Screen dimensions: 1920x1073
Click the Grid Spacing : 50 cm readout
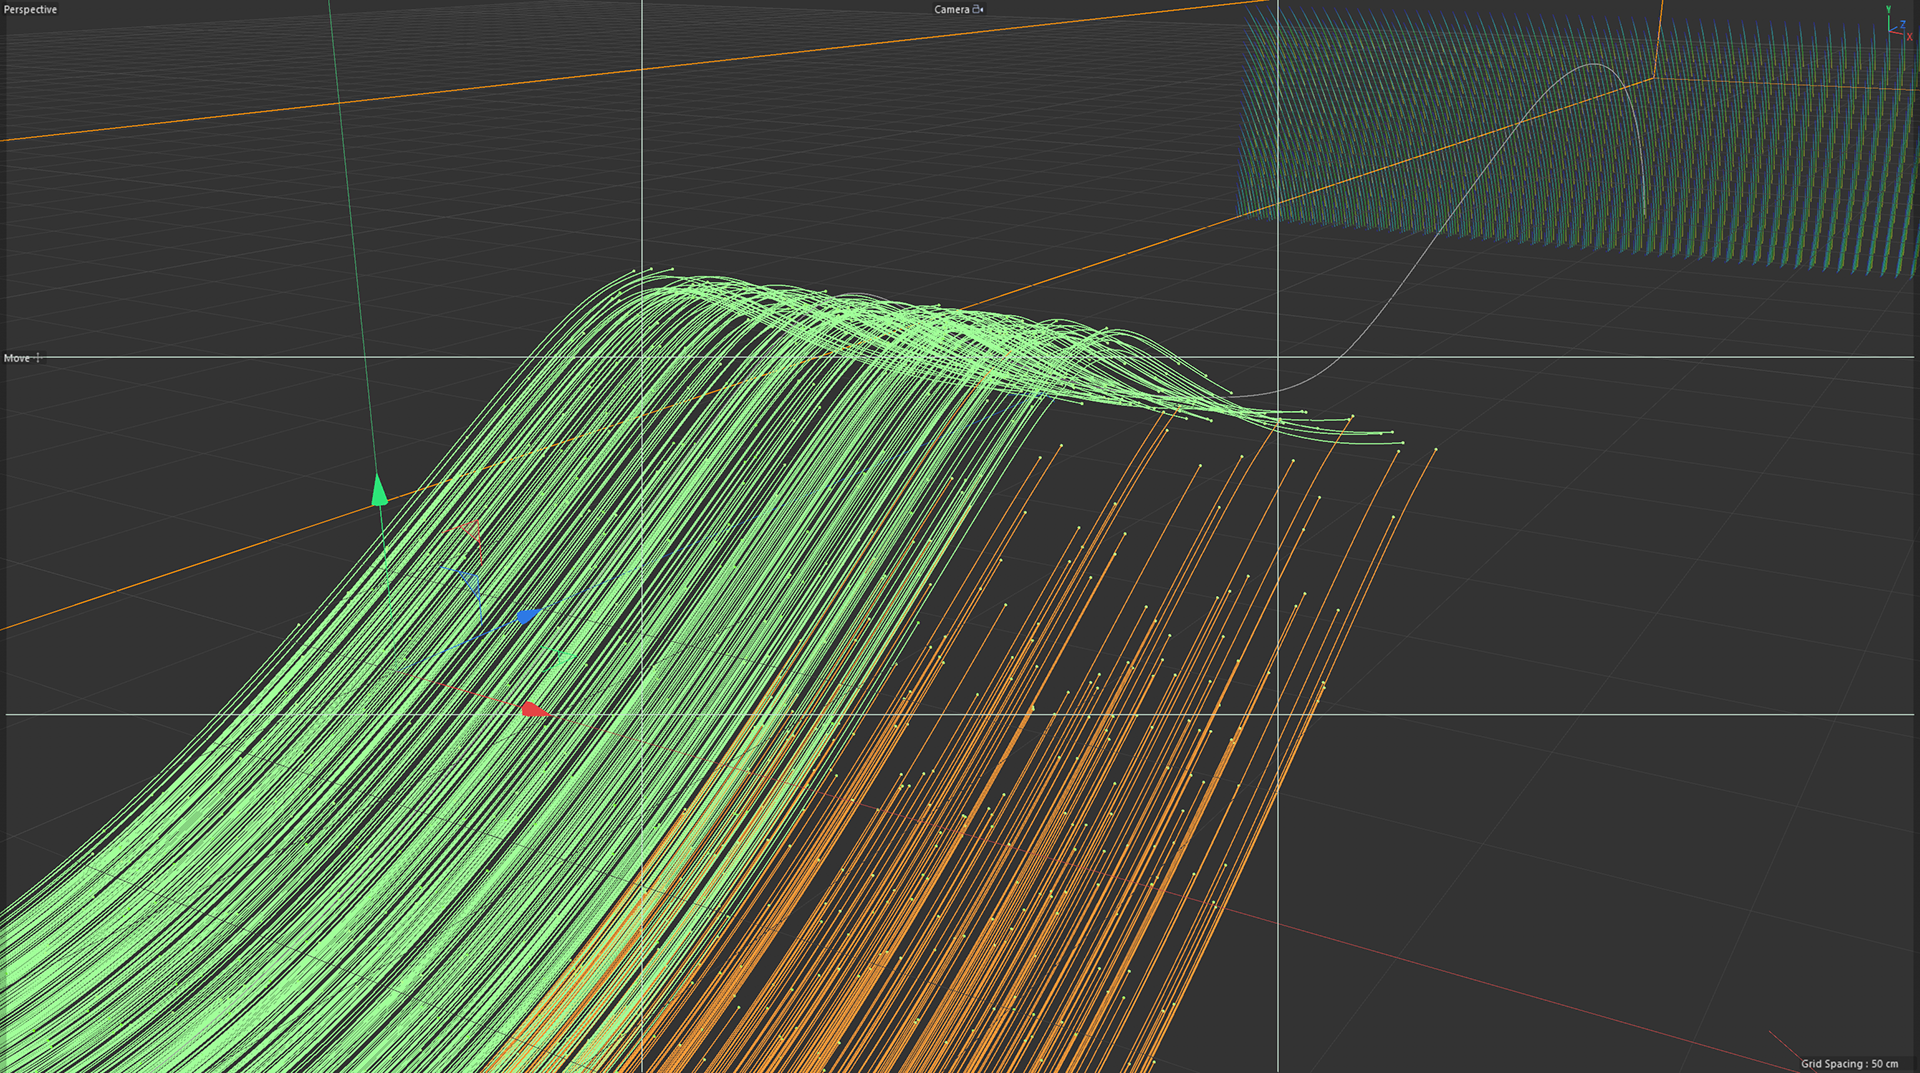click(x=1849, y=1063)
